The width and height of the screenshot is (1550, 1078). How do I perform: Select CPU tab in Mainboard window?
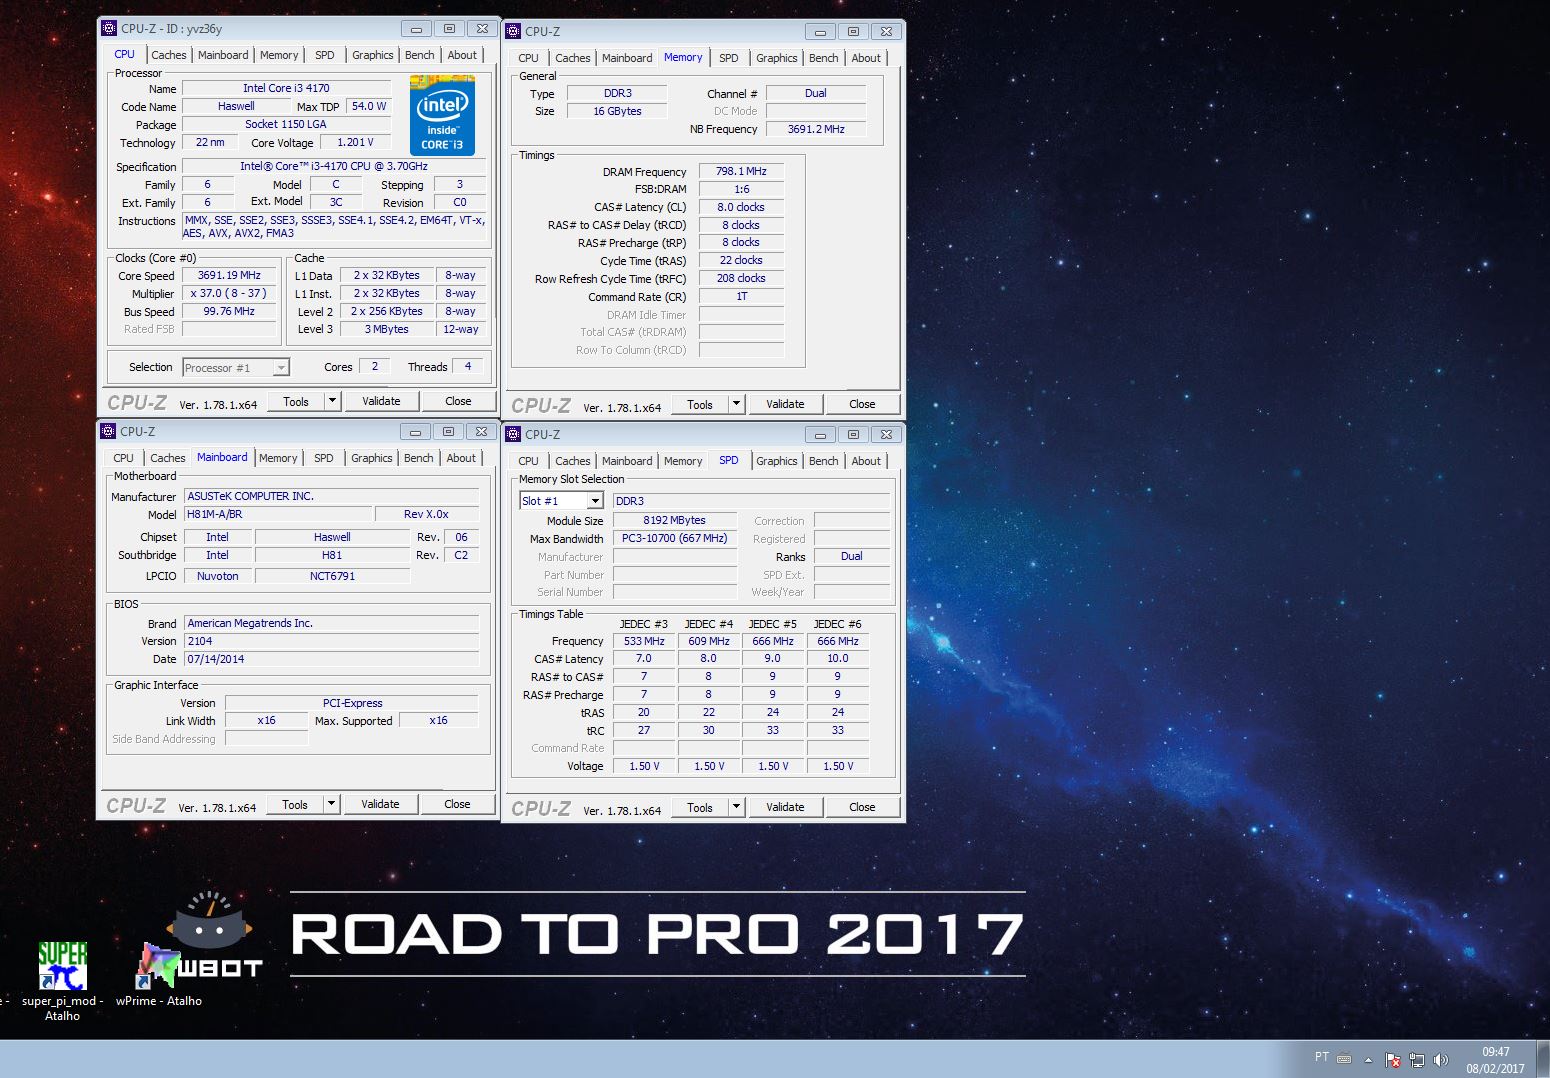click(x=123, y=458)
